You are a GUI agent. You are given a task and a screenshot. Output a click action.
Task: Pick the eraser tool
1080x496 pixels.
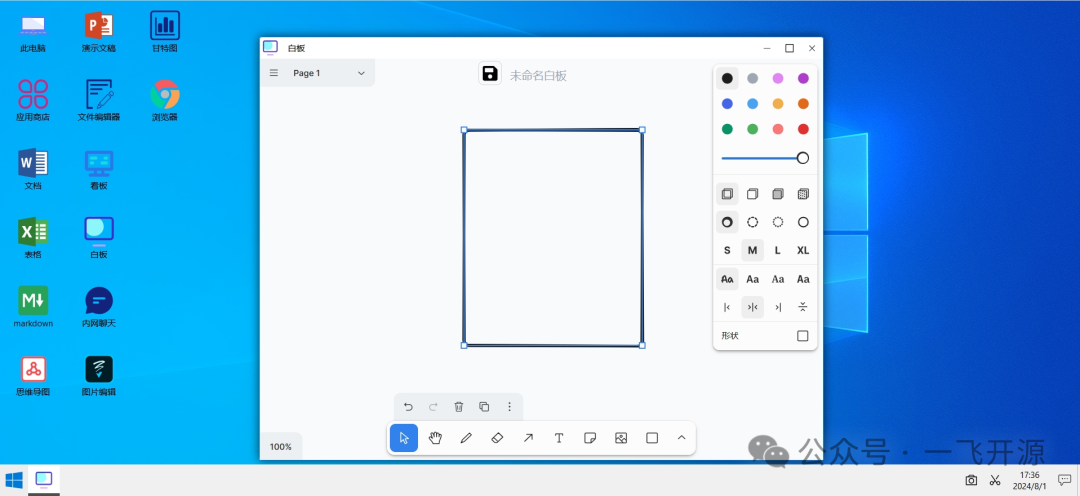coord(497,438)
